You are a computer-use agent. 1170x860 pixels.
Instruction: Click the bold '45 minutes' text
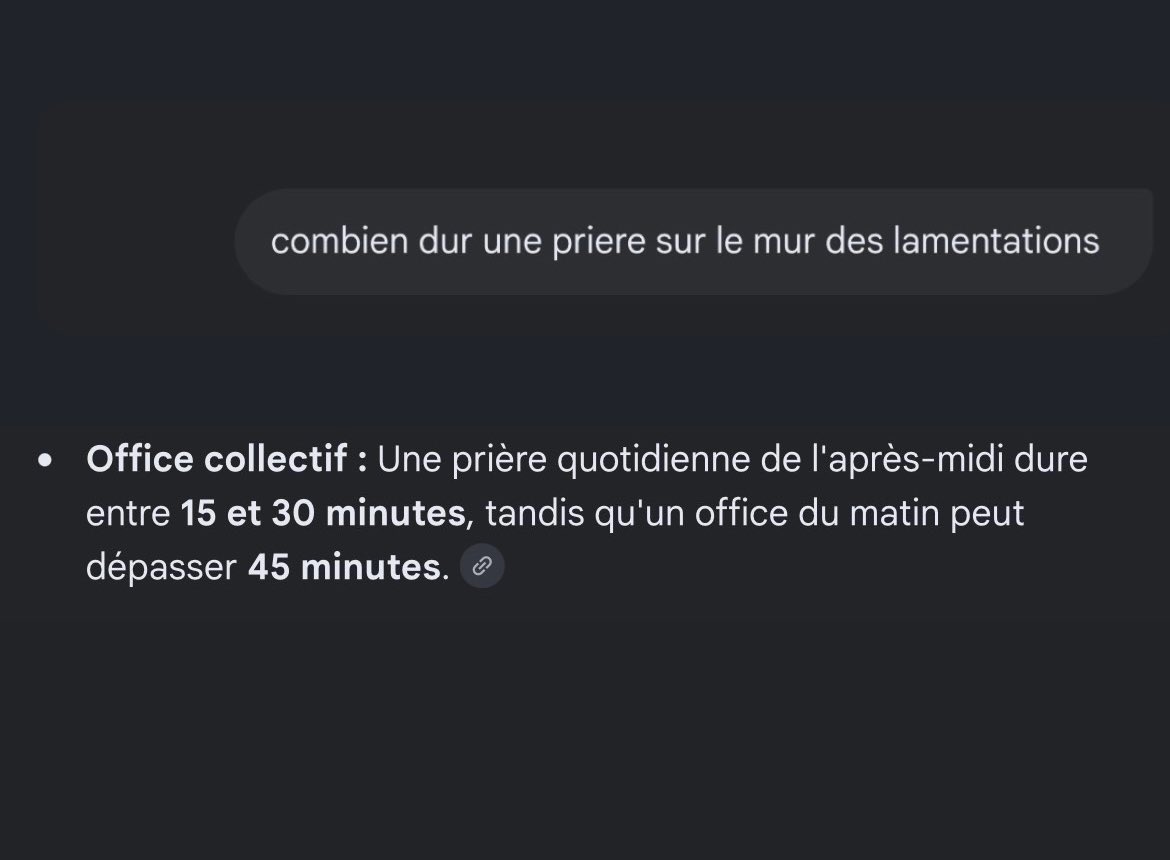[x=345, y=567]
